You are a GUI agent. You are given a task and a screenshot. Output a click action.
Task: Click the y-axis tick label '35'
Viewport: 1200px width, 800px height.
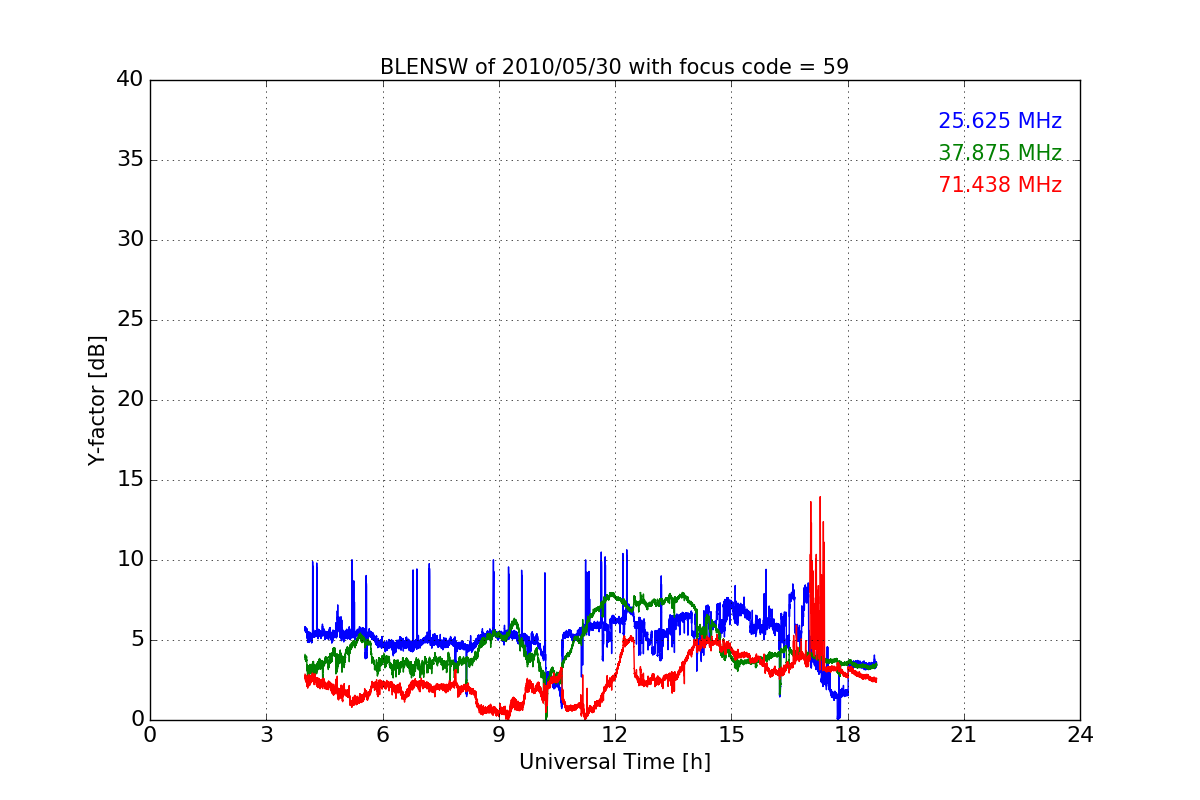point(130,160)
